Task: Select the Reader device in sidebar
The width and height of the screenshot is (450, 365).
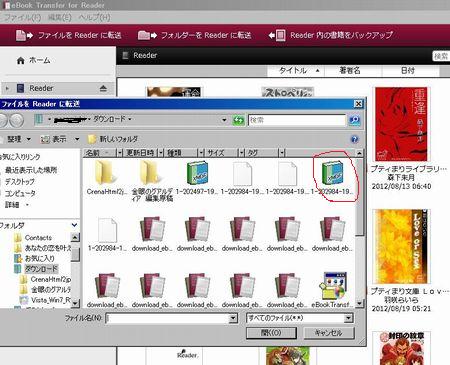Action: [x=41, y=88]
